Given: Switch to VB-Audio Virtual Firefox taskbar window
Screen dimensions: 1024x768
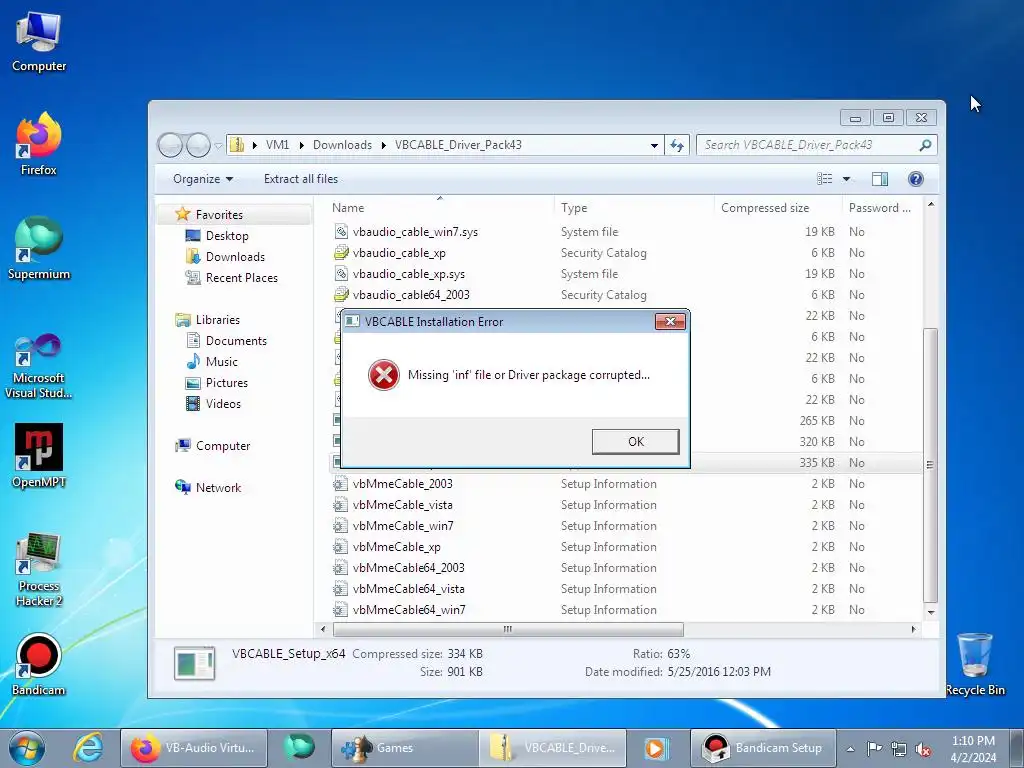Looking at the screenshot, I should pos(193,748).
